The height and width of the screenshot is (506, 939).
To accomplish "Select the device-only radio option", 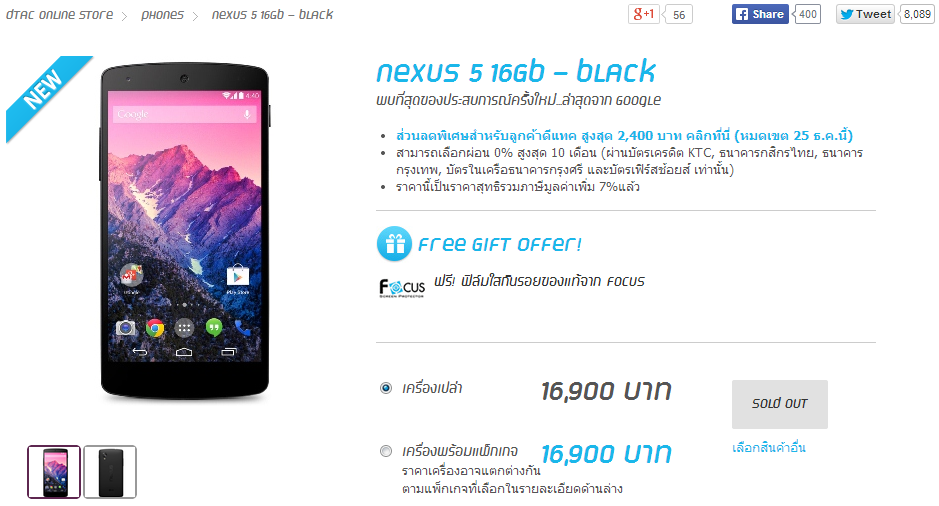I will tap(386, 388).
